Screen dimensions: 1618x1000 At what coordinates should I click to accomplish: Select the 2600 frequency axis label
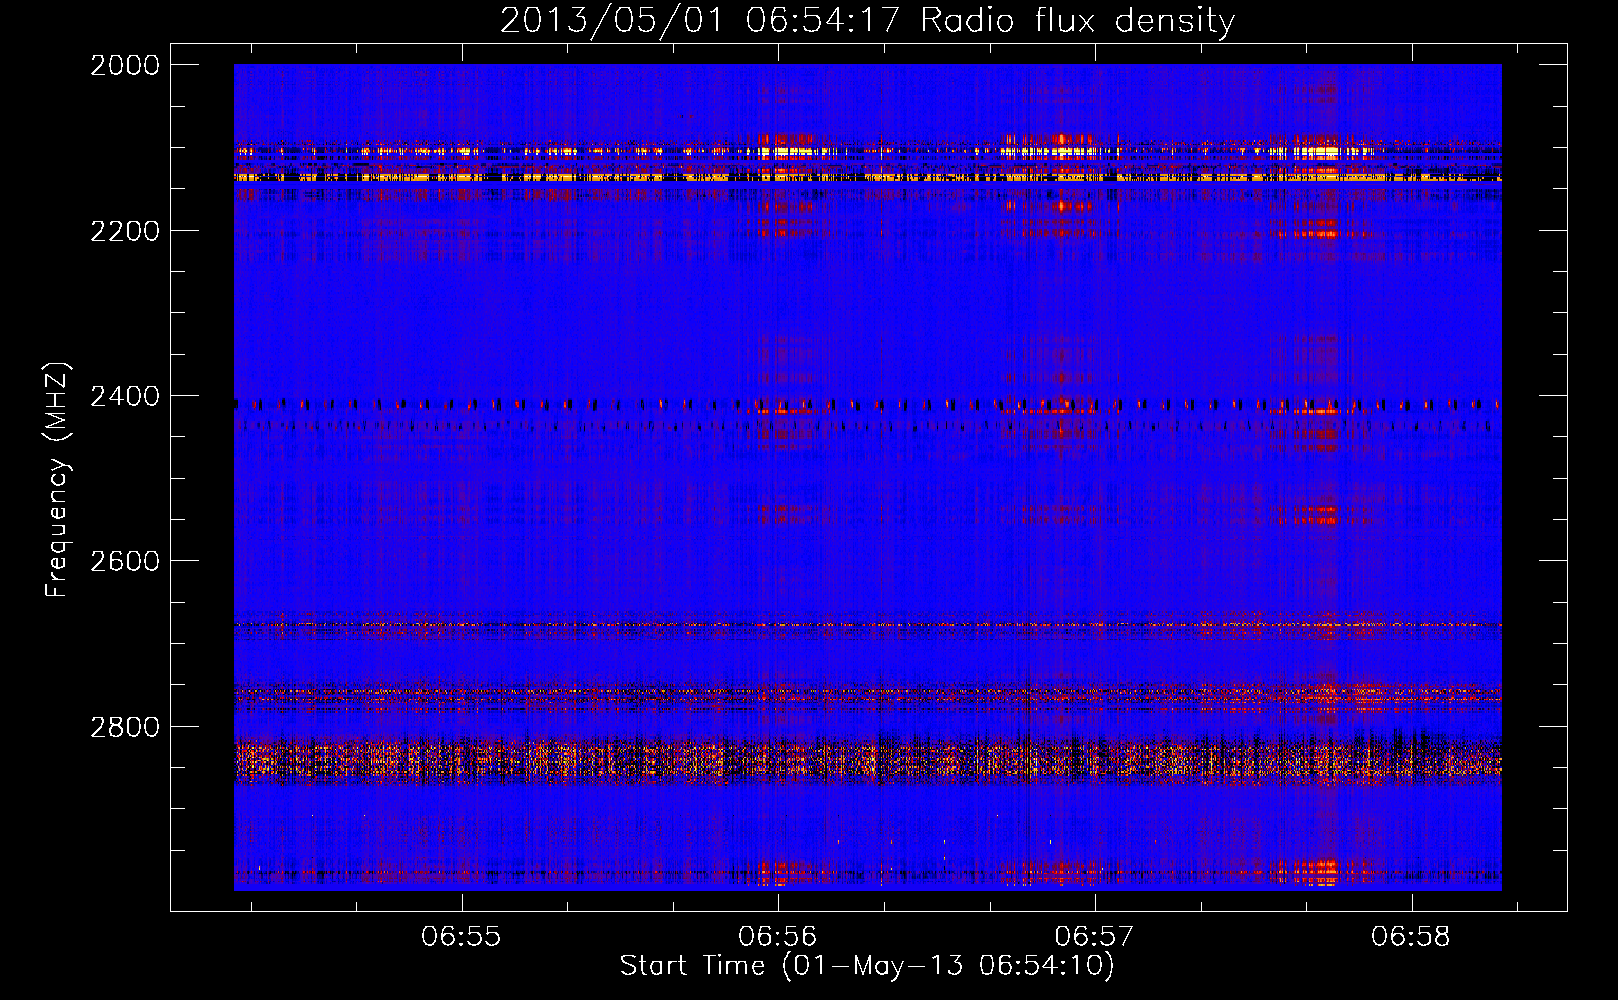(x=125, y=561)
